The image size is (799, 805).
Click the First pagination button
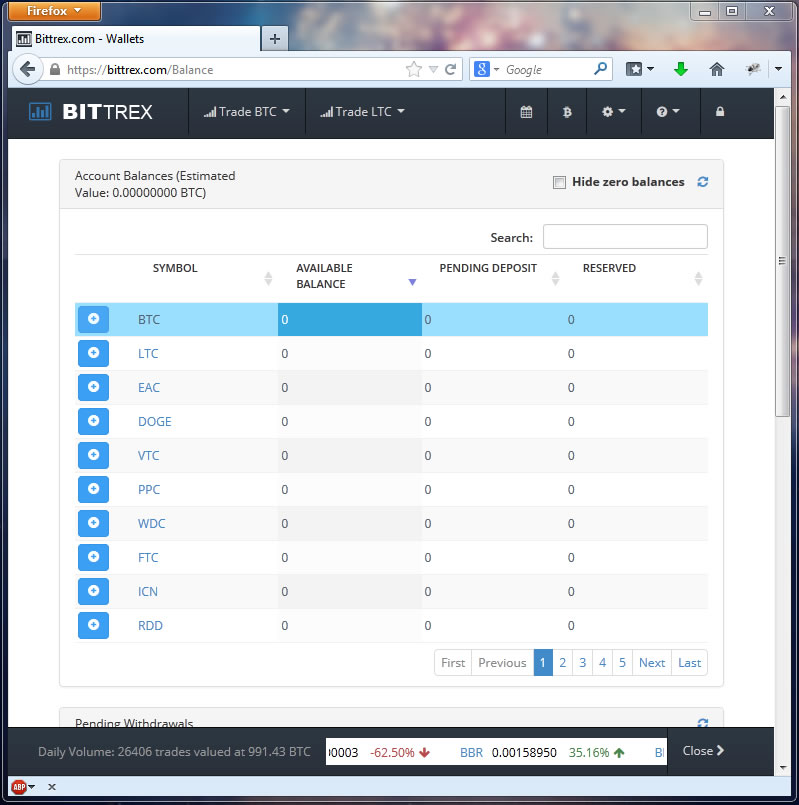[453, 662]
